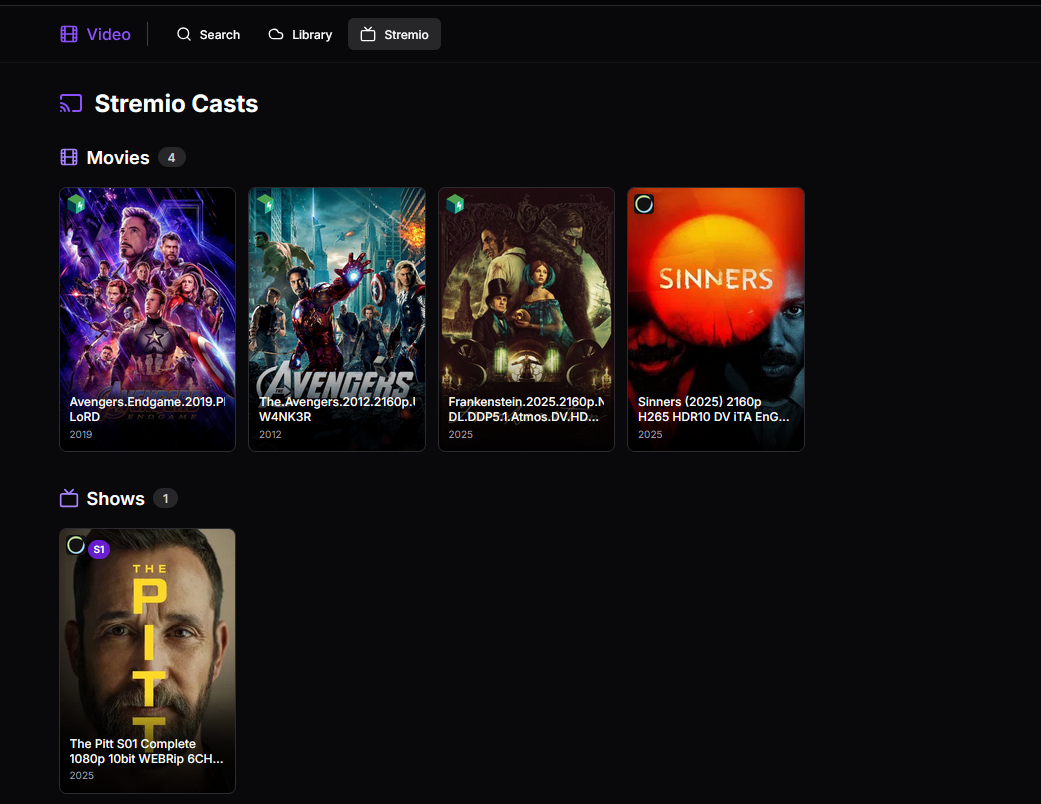Click the film icon next to Movies heading
1041x804 pixels.
[69, 157]
